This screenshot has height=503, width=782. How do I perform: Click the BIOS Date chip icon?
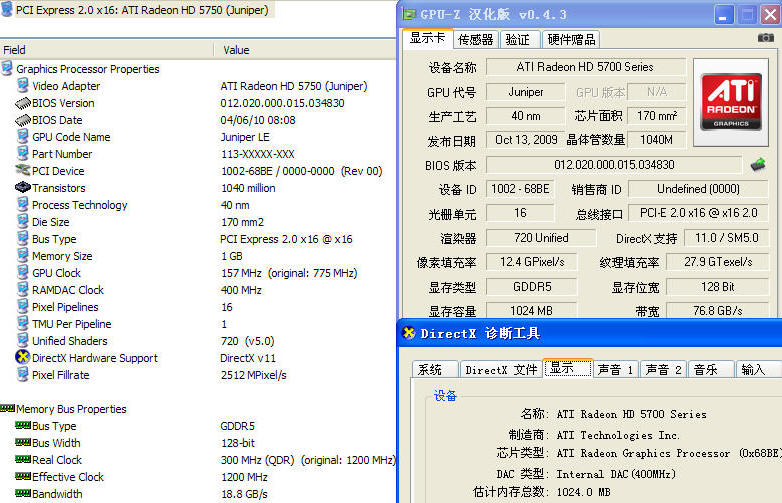23,120
